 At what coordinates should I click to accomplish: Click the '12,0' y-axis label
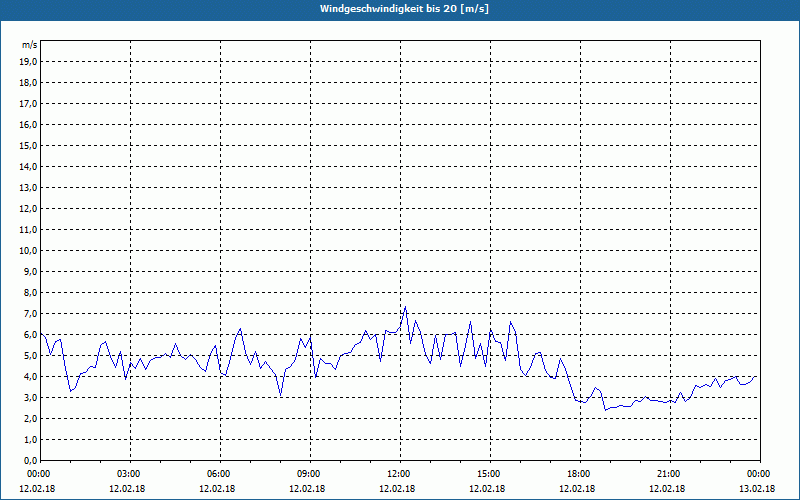pos(28,209)
